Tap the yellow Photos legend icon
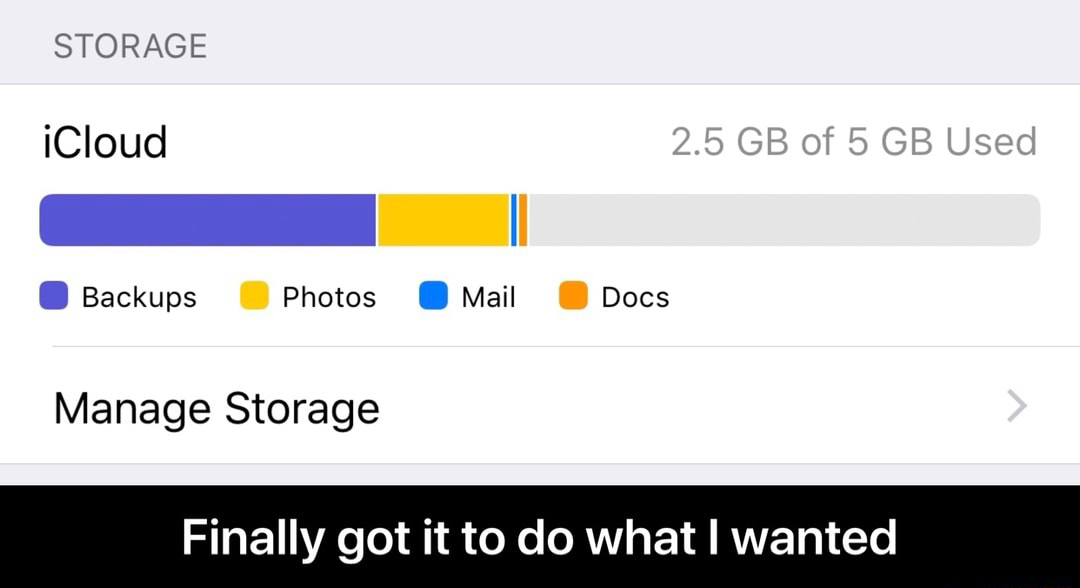Viewport: 1080px width, 588px height. coord(255,297)
